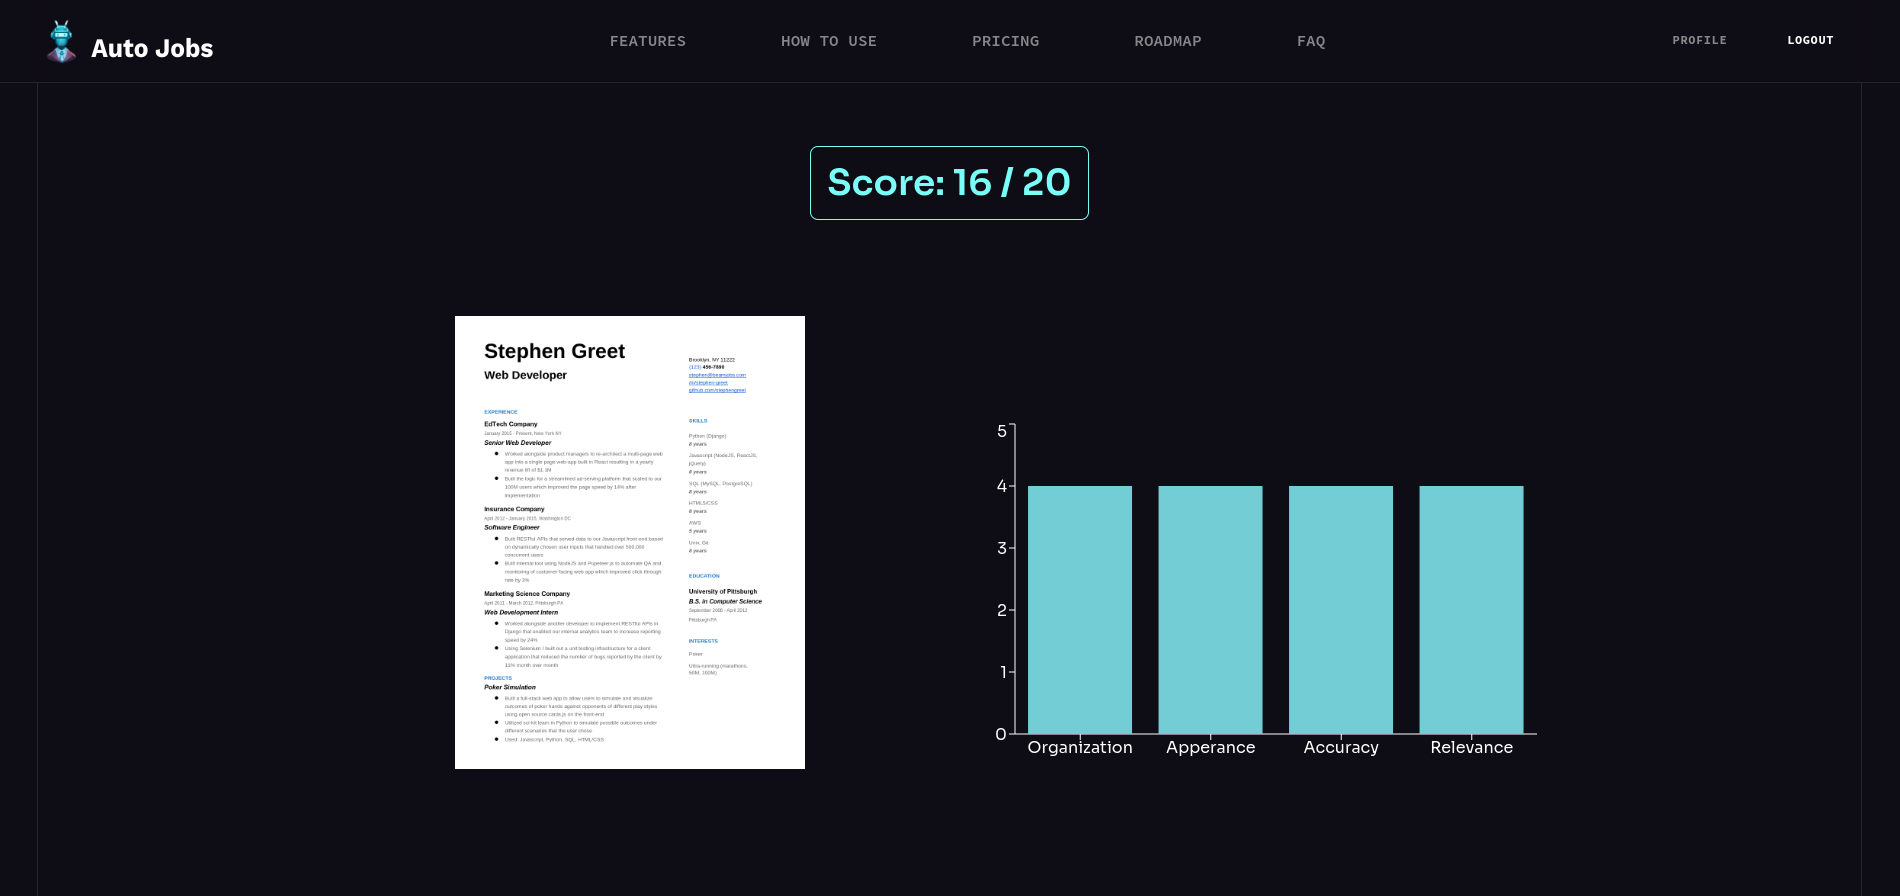Image resolution: width=1900 pixels, height=896 pixels.
Task: Click the y-axis value 5
Action: (1002, 431)
